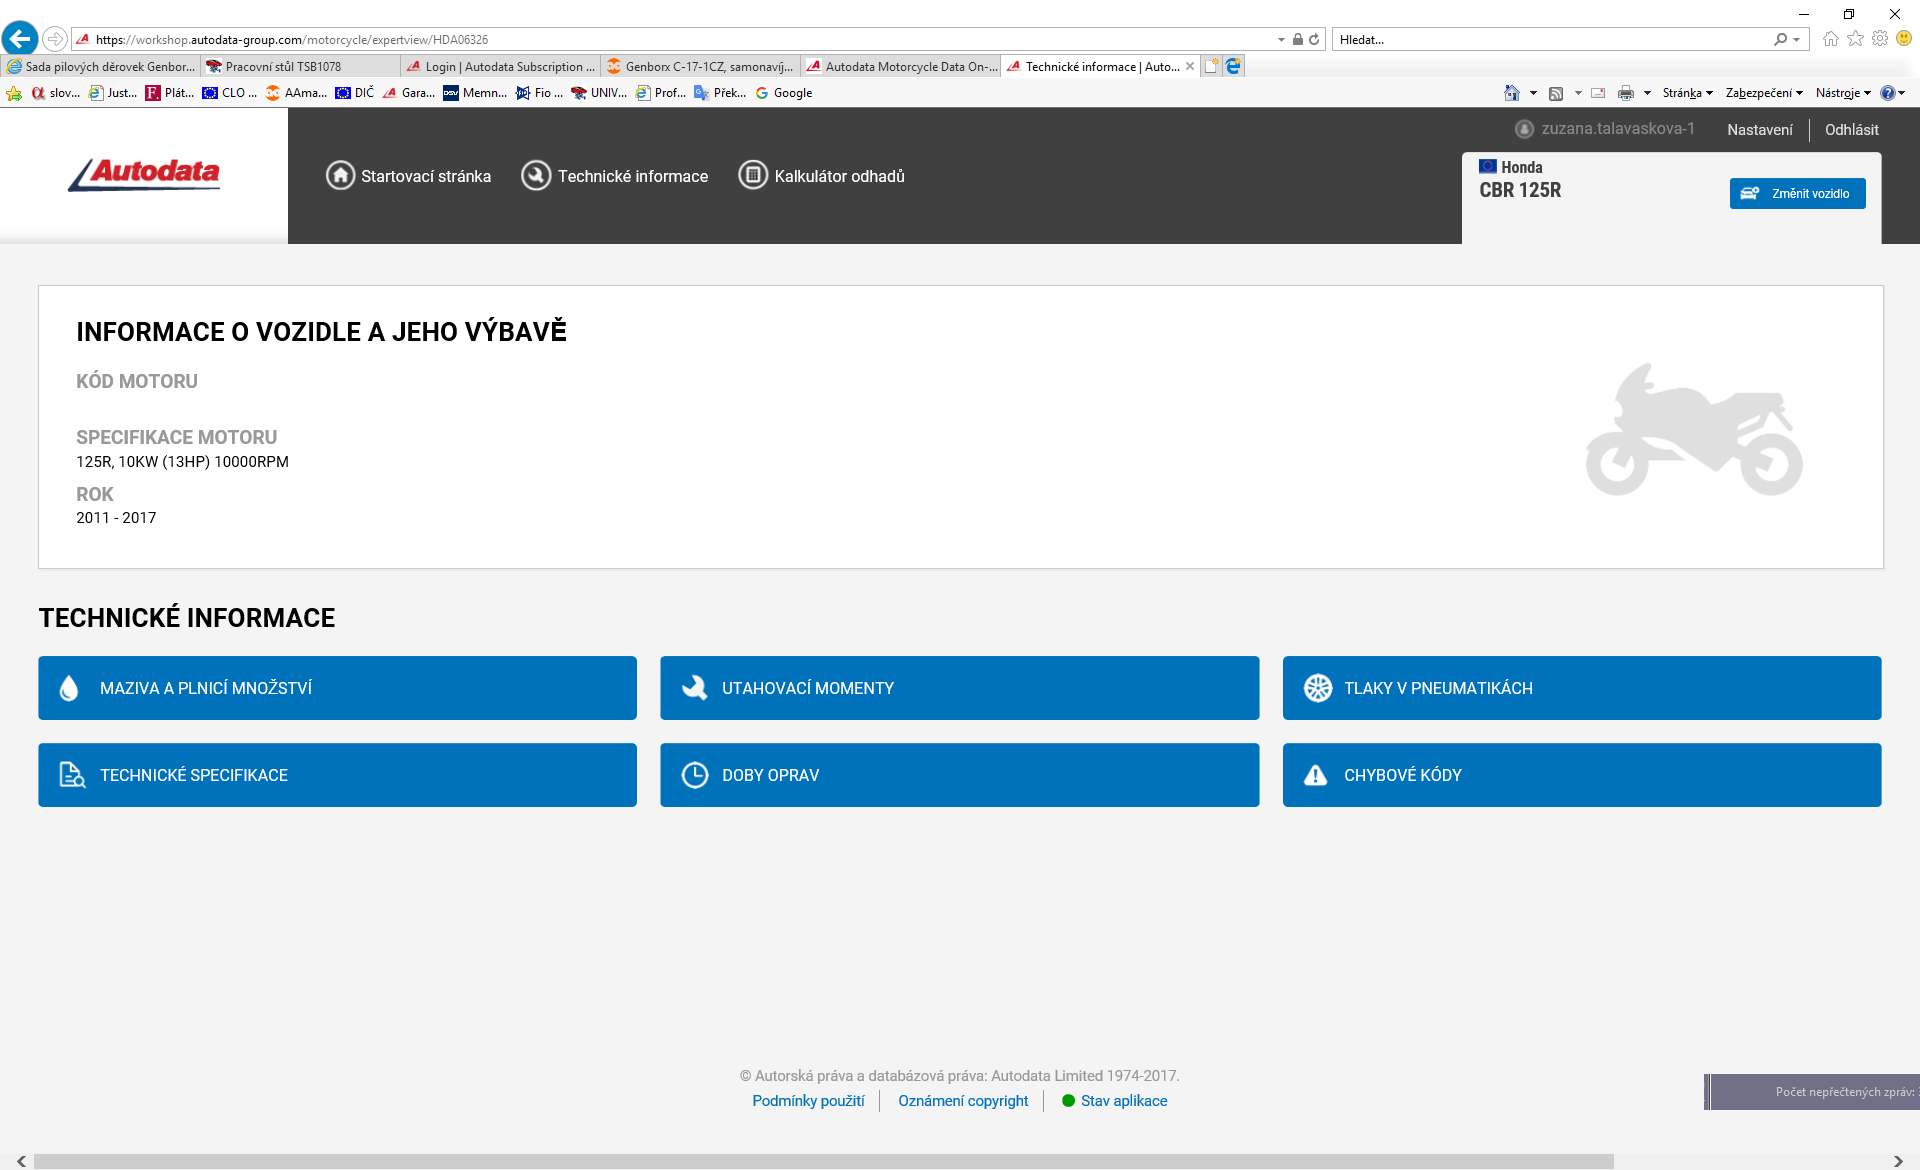Click the Technické informace wrench icon
Viewport: 1920px width, 1170px height.
(x=536, y=175)
